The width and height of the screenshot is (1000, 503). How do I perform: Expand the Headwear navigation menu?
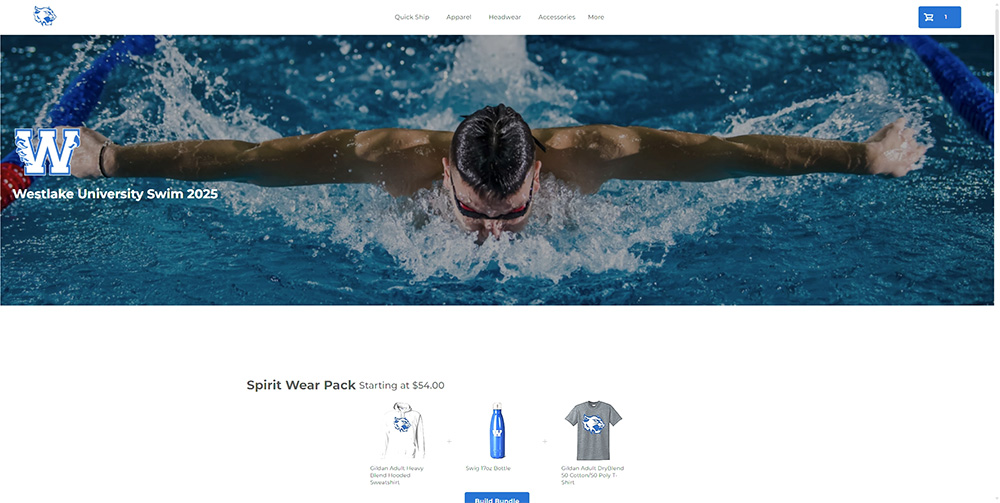tap(504, 17)
